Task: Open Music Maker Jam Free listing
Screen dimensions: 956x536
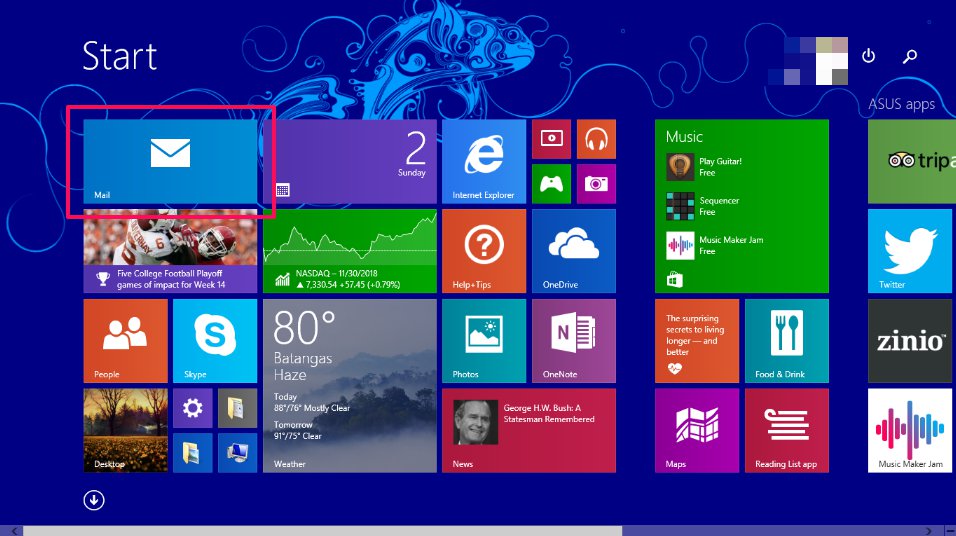Action: click(715, 245)
